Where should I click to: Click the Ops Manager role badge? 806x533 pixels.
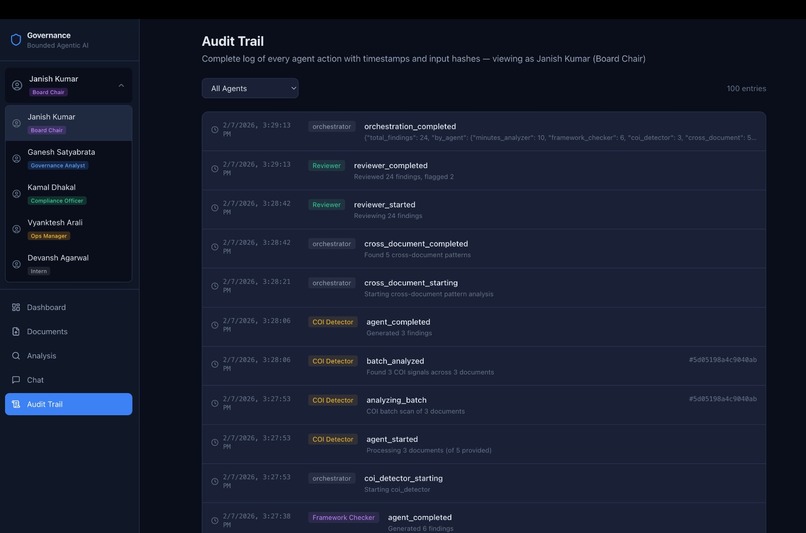pos(49,236)
